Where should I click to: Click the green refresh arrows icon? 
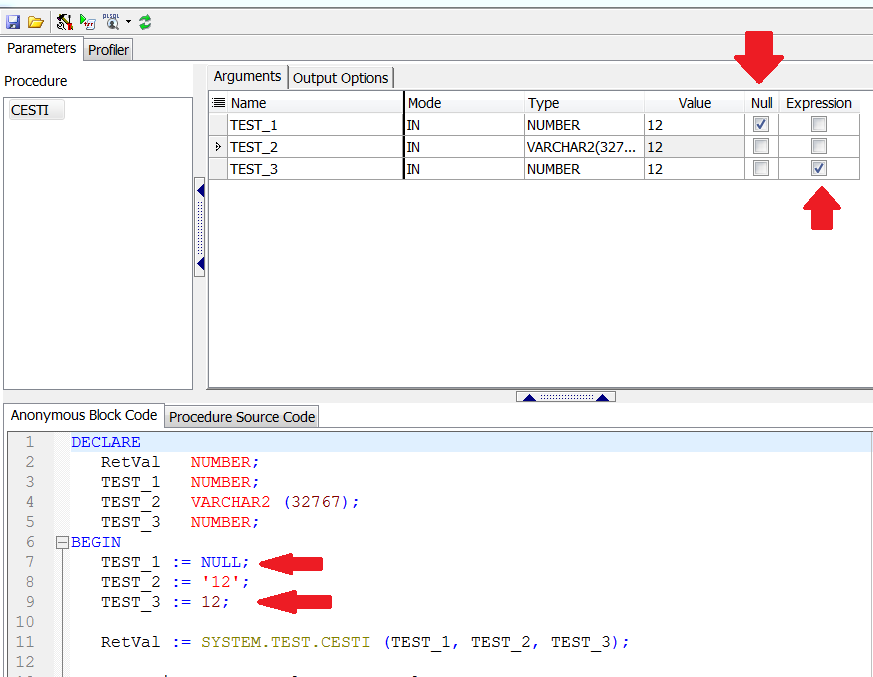point(146,21)
